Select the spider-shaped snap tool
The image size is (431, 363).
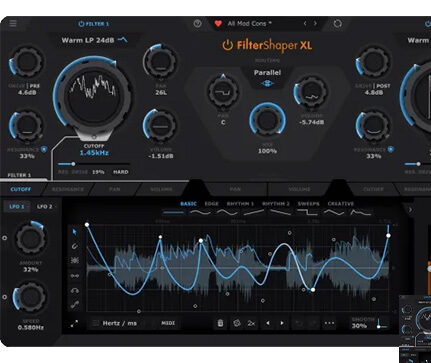tap(75, 261)
